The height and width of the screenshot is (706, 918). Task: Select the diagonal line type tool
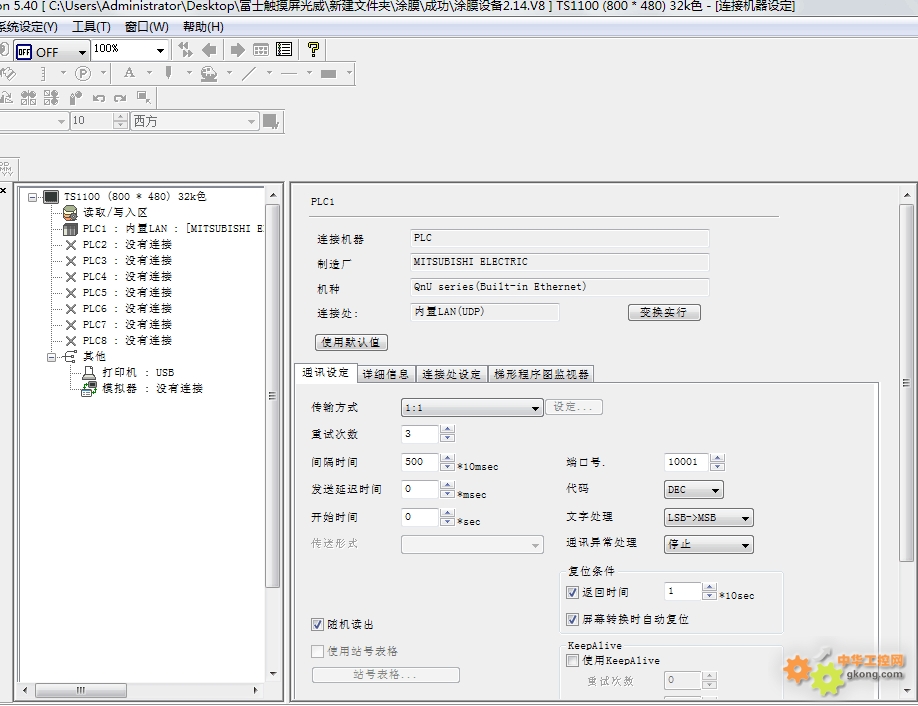click(x=249, y=73)
